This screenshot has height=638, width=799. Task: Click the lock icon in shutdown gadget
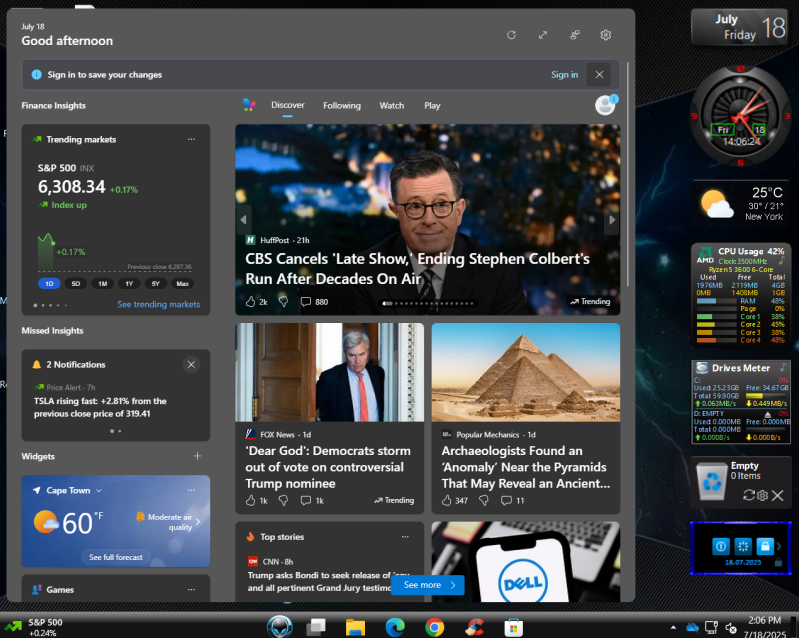(765, 546)
